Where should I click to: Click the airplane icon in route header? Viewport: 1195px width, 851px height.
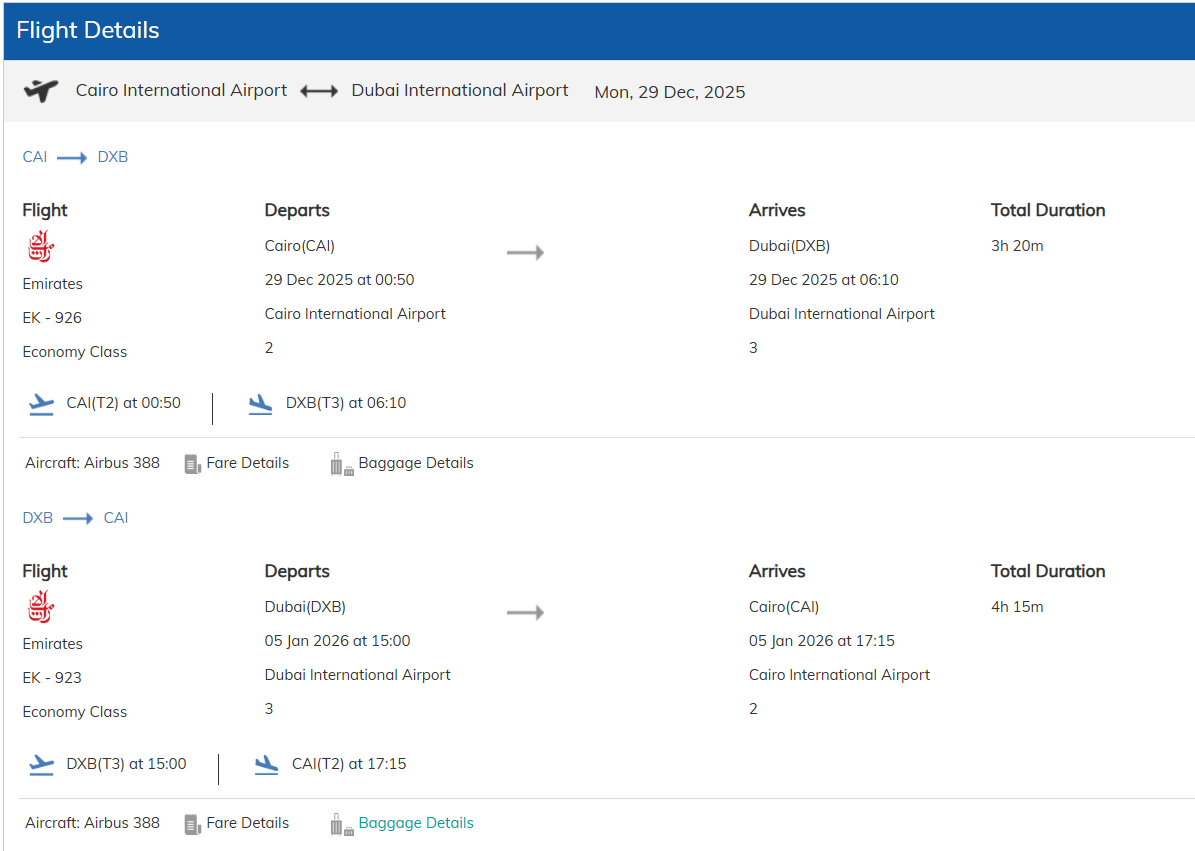[41, 91]
